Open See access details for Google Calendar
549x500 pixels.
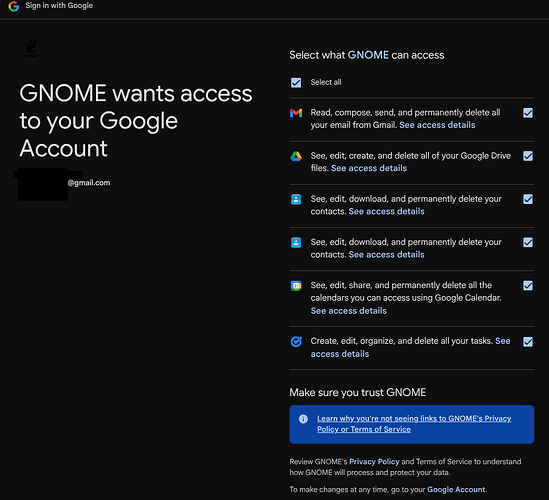pos(348,311)
